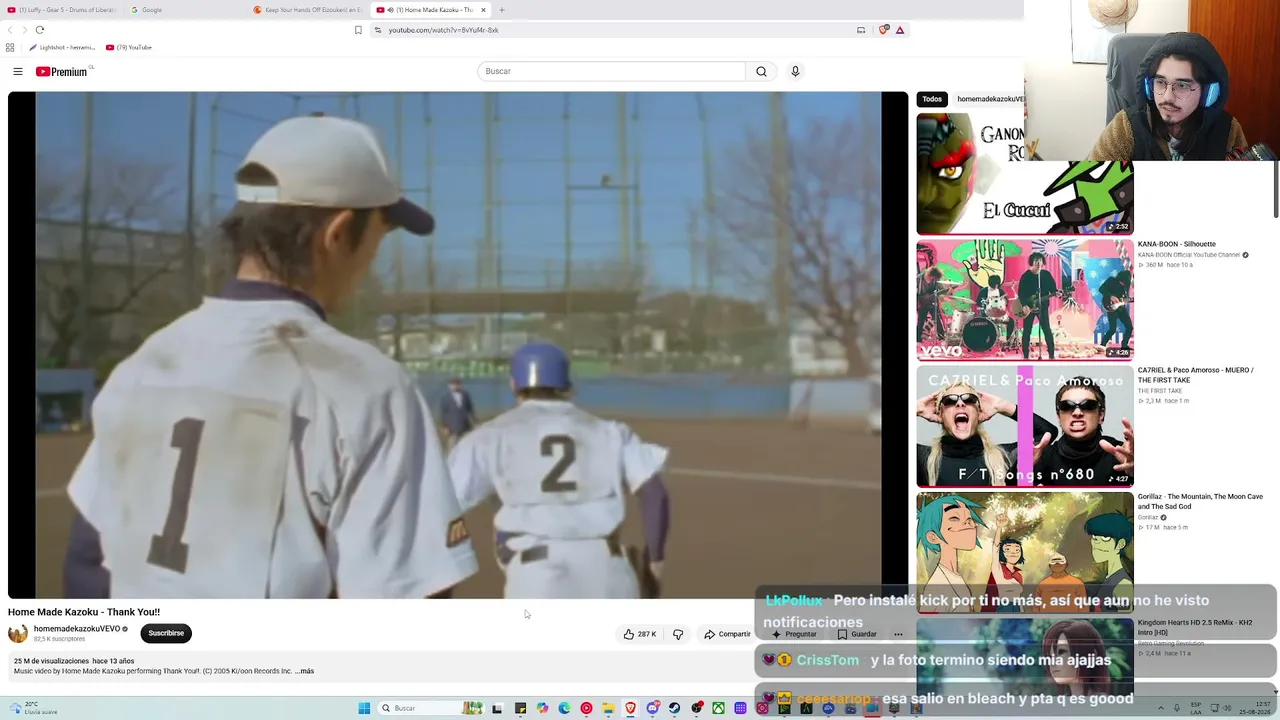Open Brave Rewards triangle icon
1280x720 pixels.
point(900,30)
